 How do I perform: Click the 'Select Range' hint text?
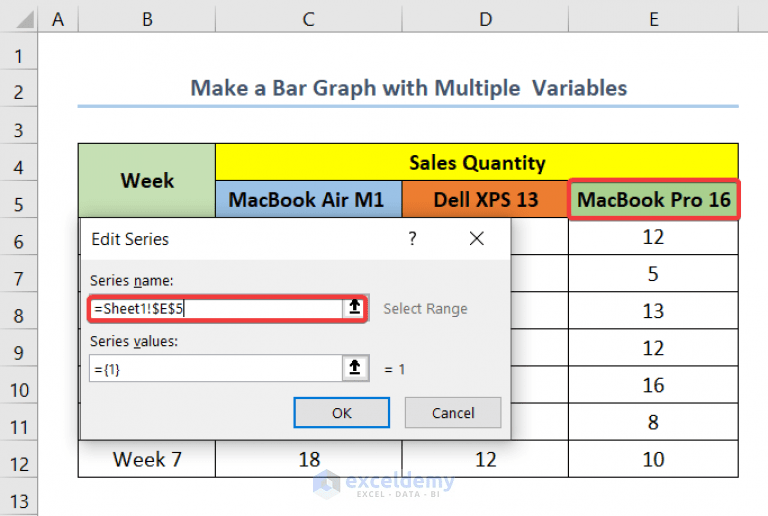425,309
